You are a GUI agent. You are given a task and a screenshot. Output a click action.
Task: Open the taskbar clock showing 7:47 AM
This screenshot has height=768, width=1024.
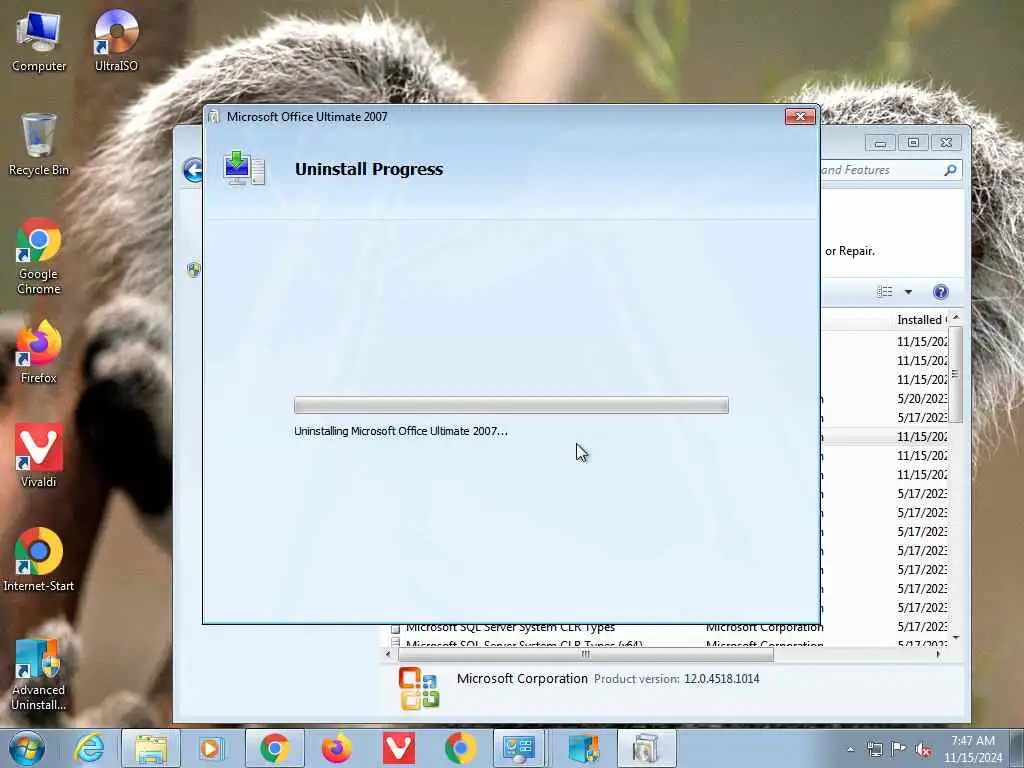pos(973,749)
